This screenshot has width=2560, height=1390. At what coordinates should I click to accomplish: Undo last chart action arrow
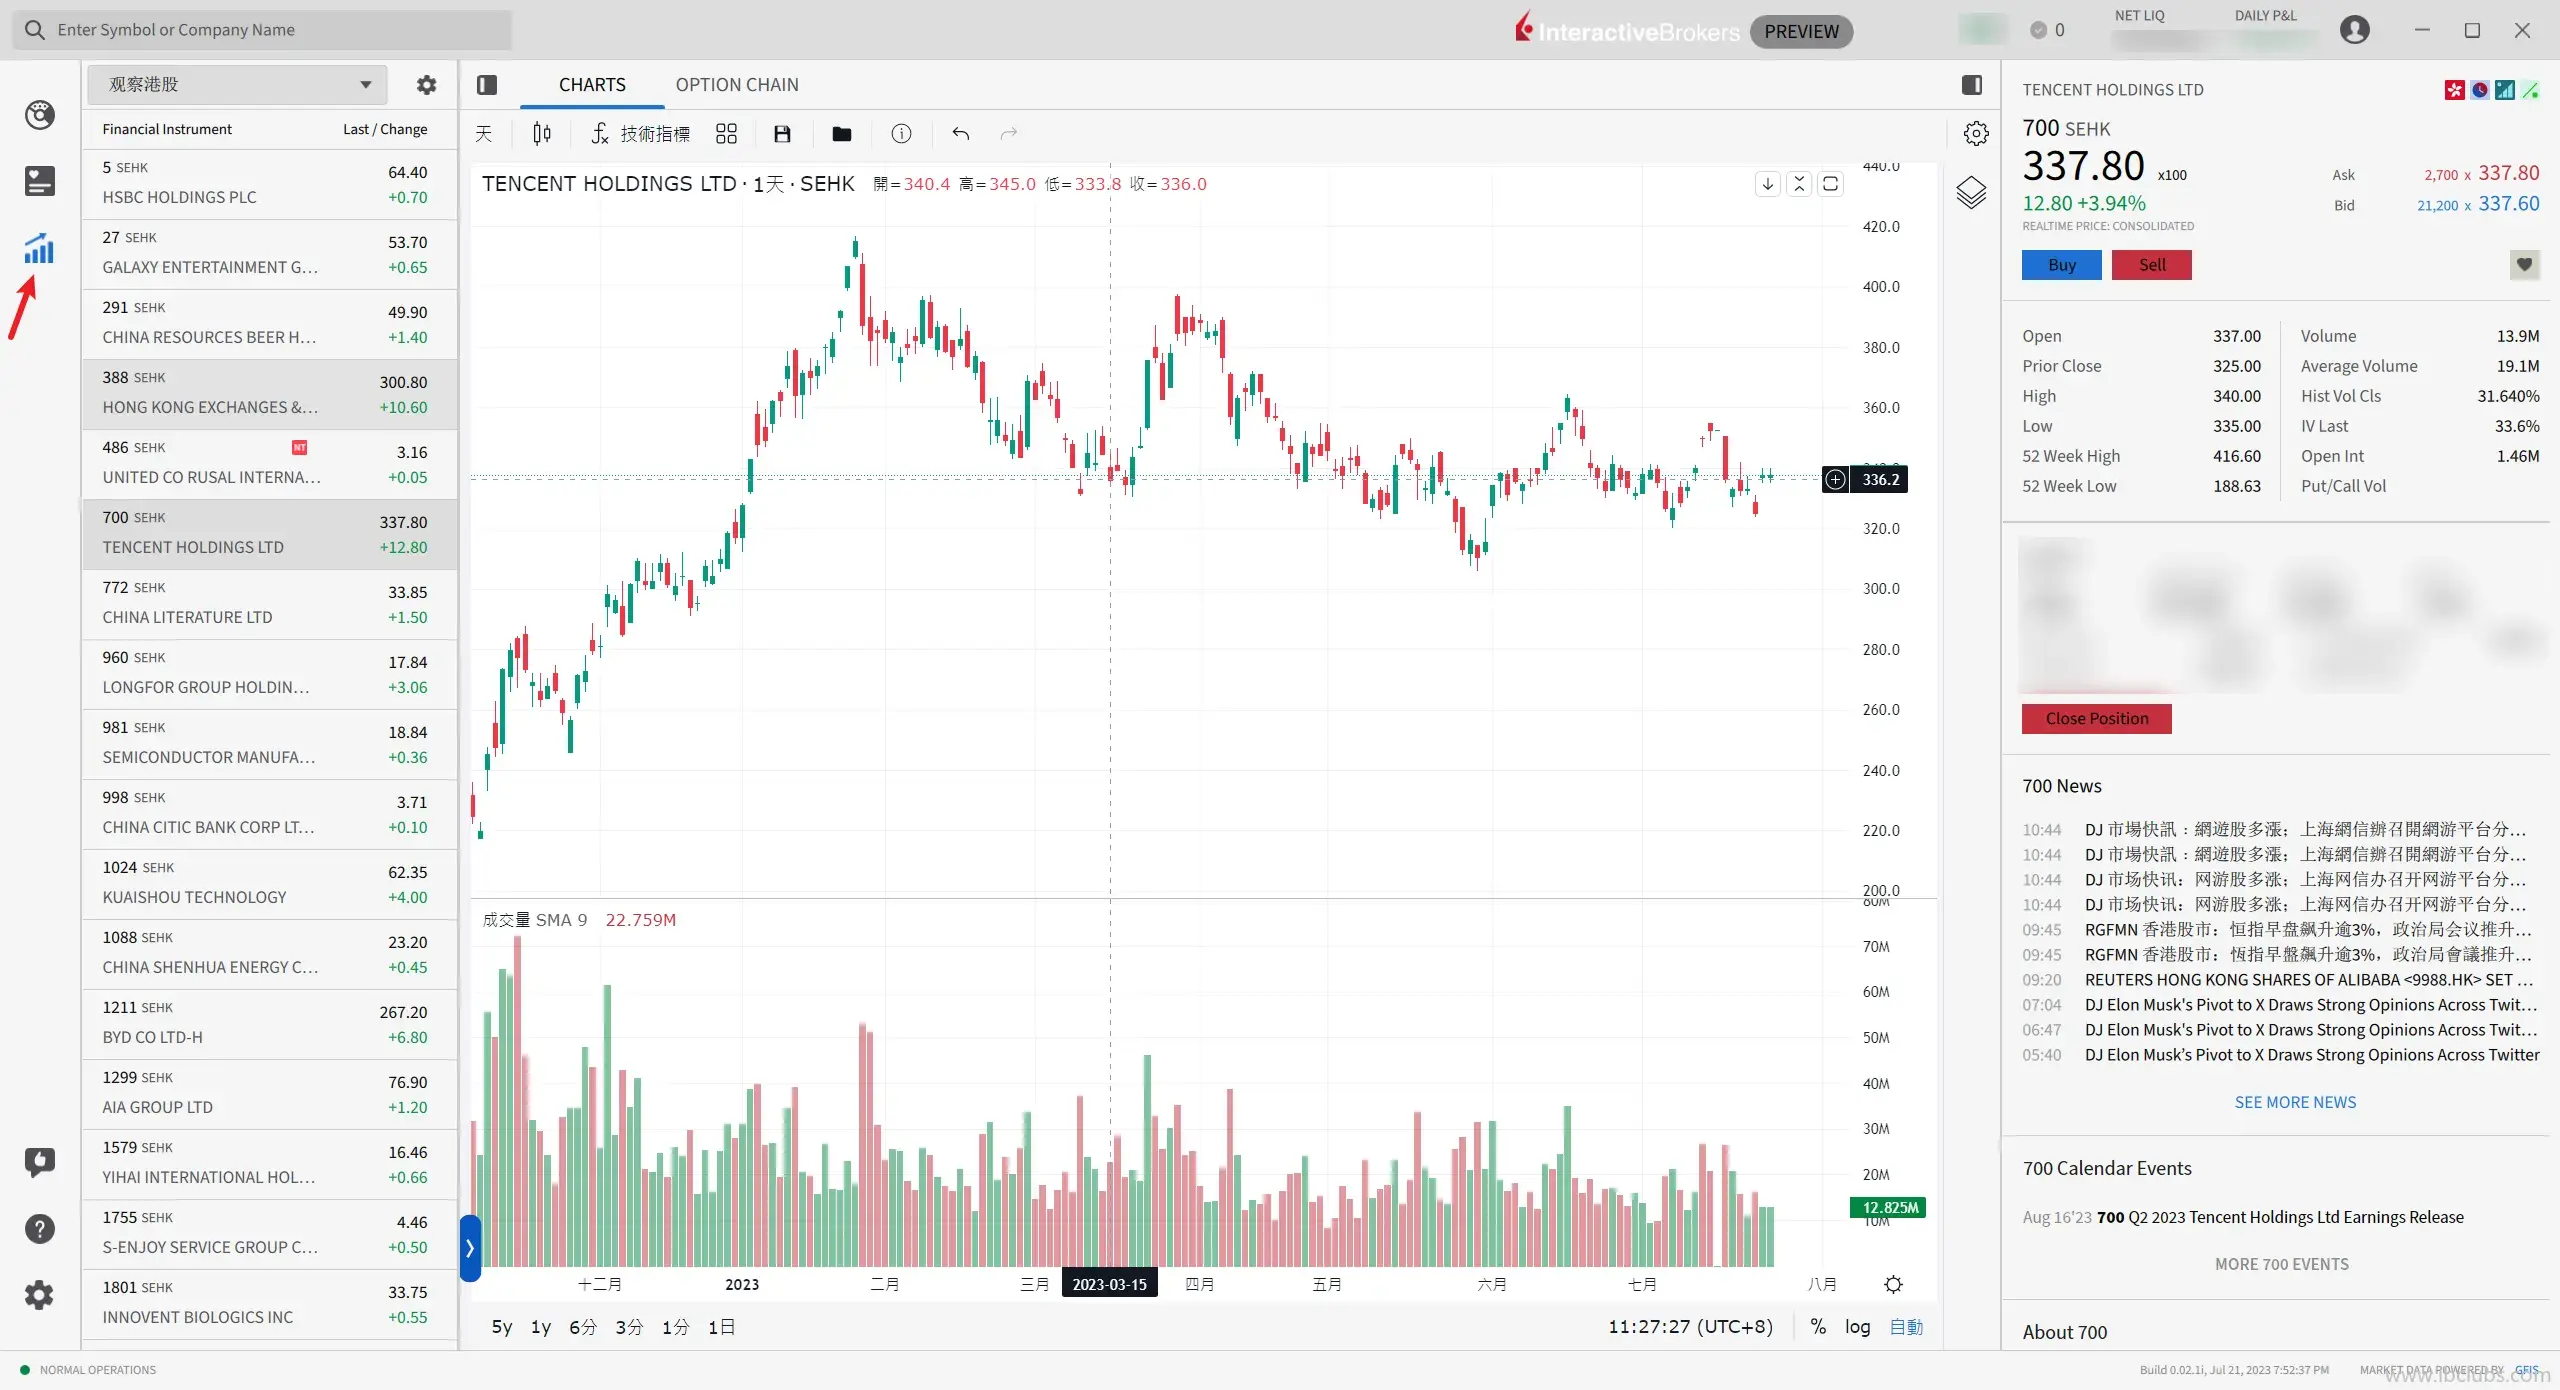(960, 134)
